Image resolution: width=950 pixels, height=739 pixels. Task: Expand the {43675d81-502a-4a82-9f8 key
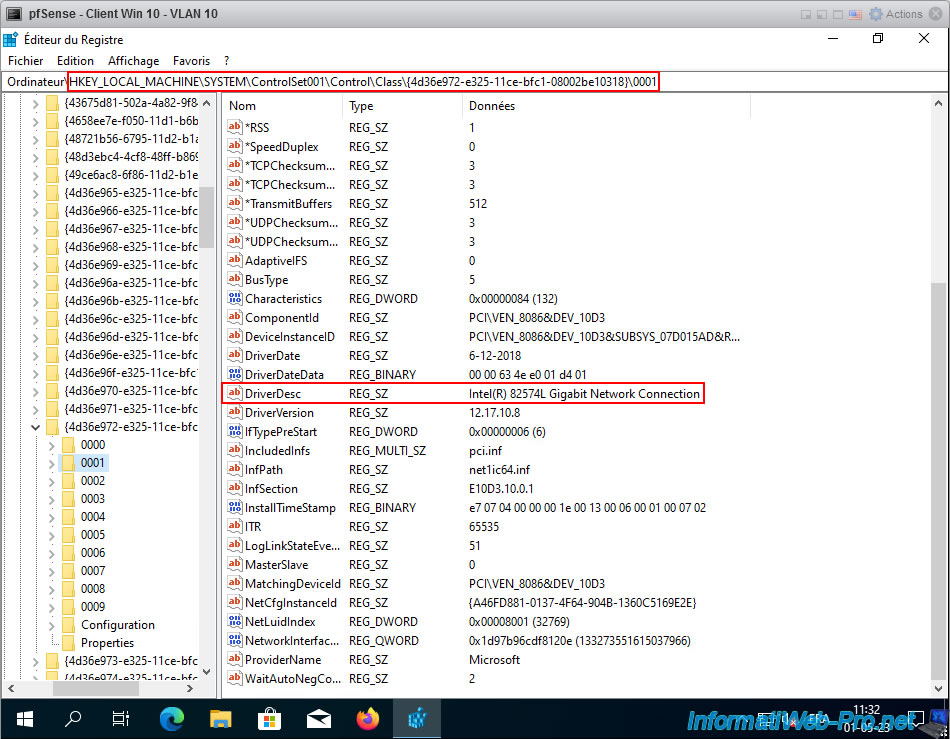[x=36, y=104]
